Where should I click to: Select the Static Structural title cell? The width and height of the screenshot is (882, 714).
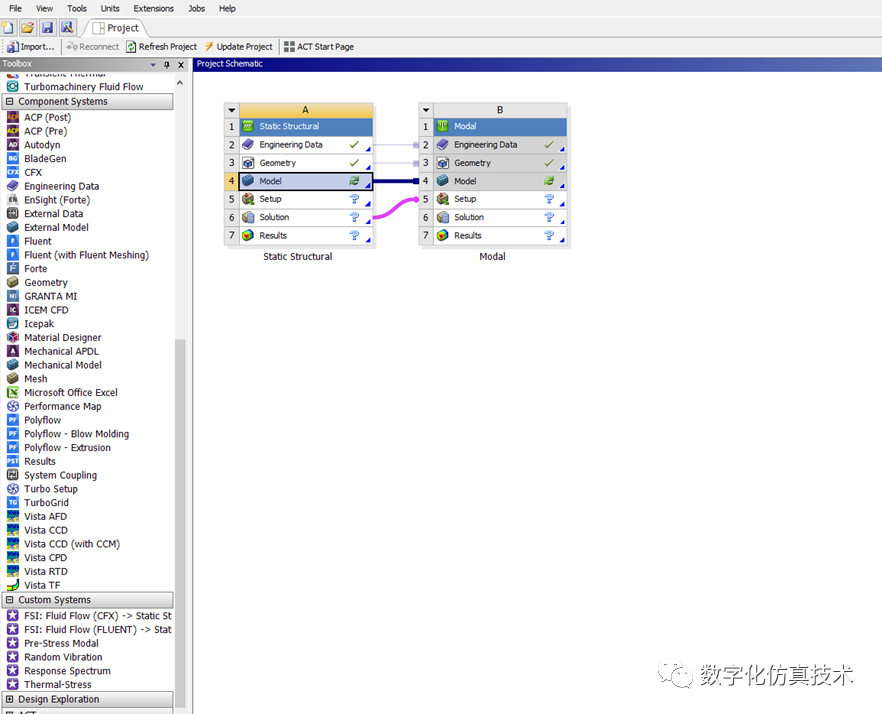tap(306, 127)
